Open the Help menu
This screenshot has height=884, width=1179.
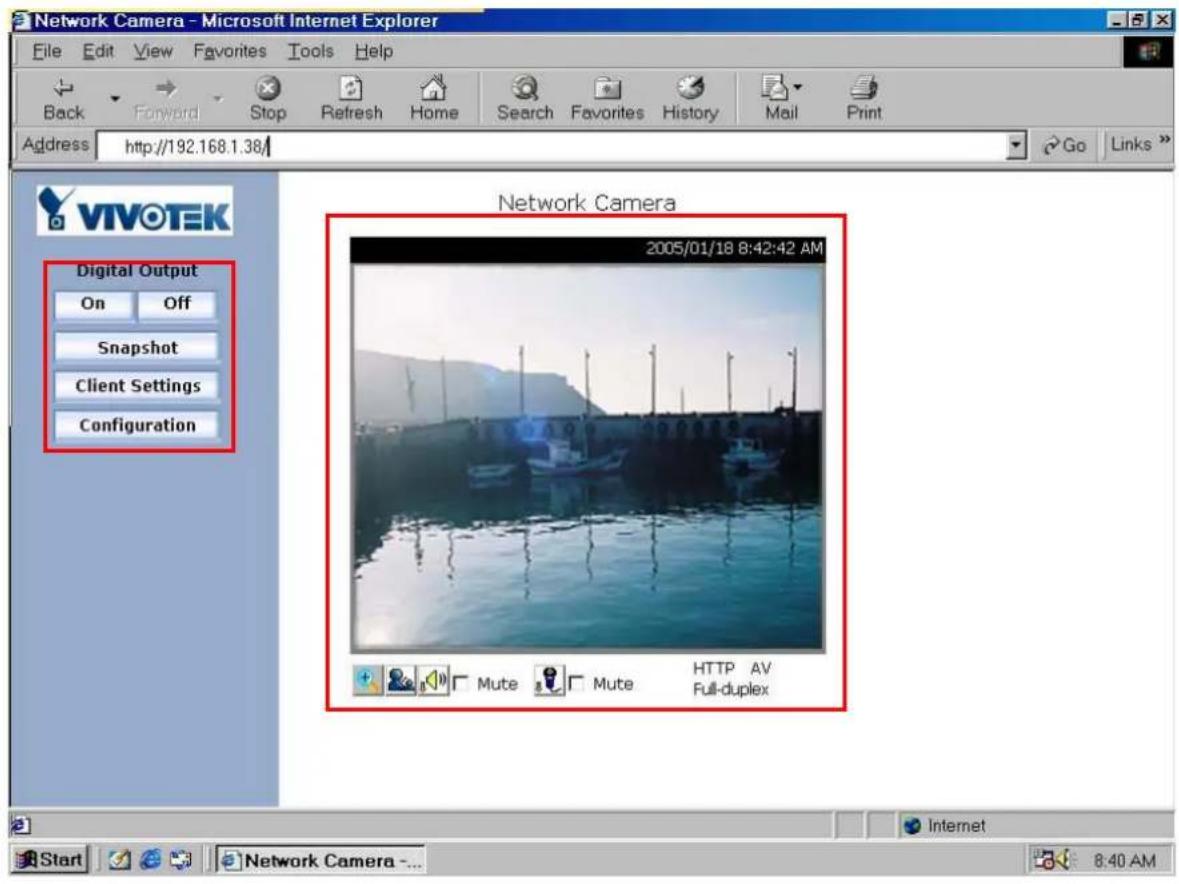374,51
